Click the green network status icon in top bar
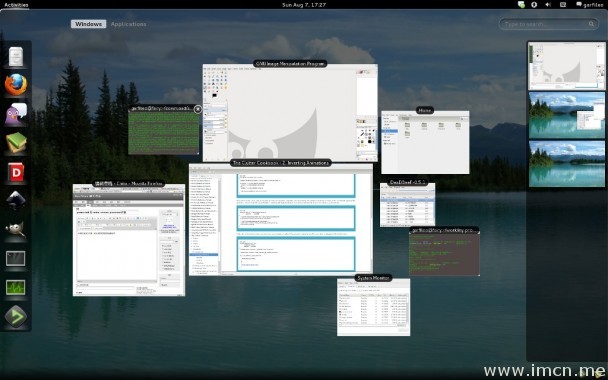This screenshot has height=380, width=608. click(521, 5)
